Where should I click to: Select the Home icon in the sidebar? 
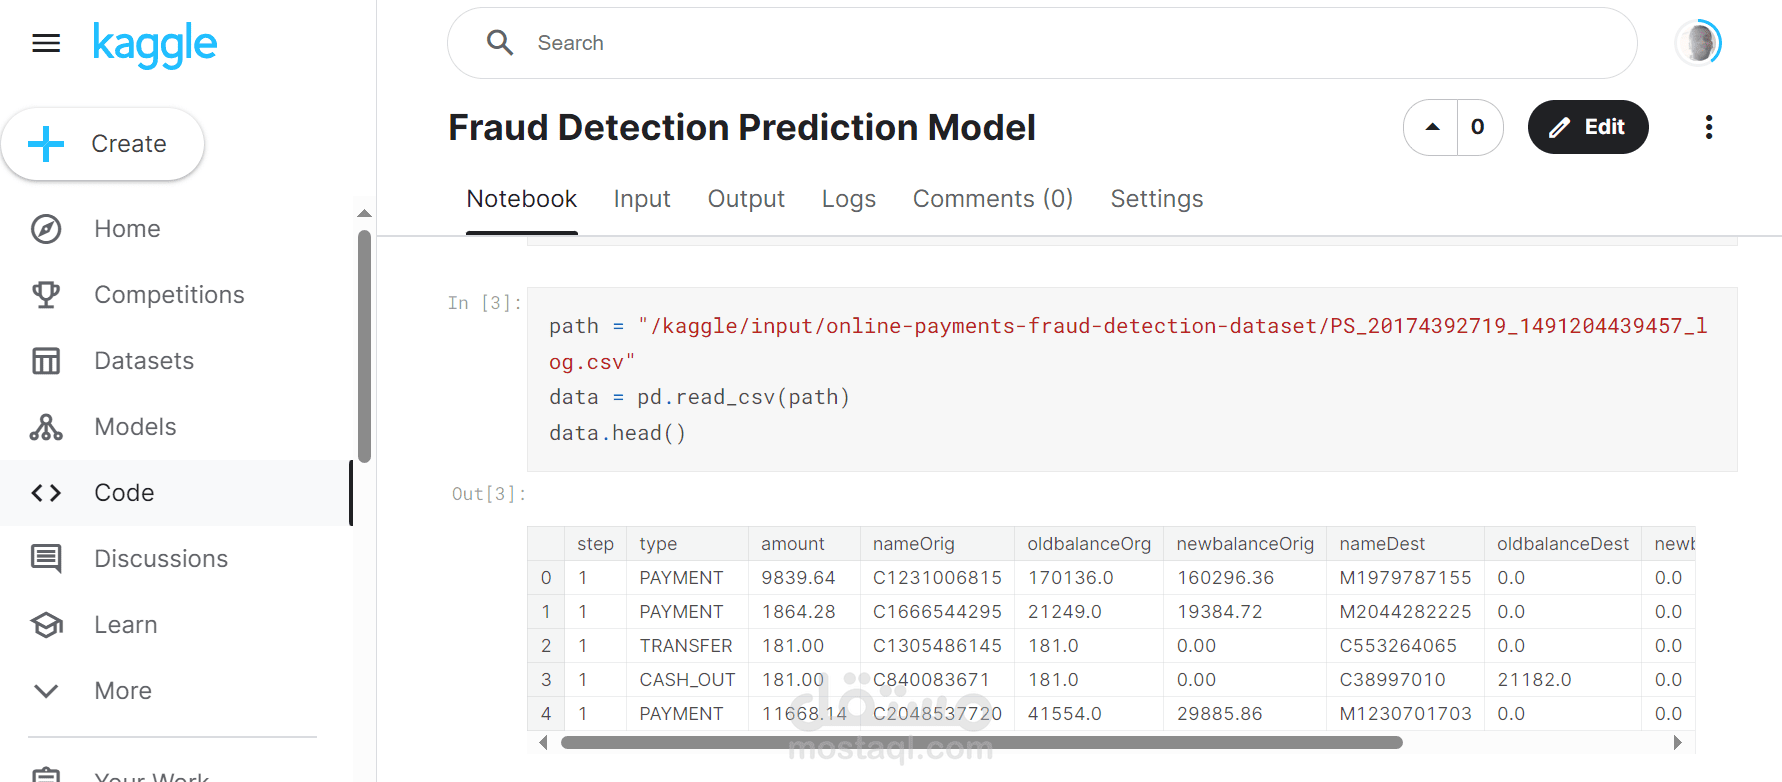[46, 228]
